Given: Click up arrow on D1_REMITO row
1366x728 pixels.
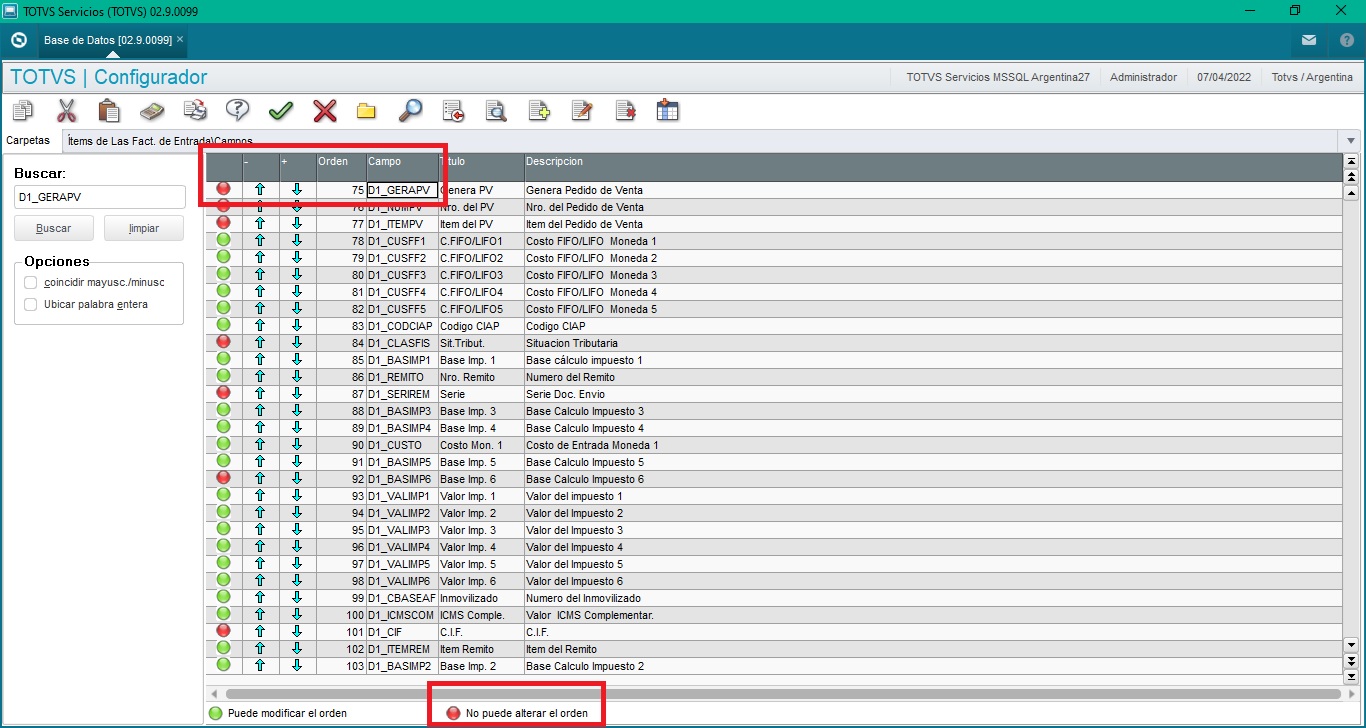Looking at the screenshot, I should 260,377.
